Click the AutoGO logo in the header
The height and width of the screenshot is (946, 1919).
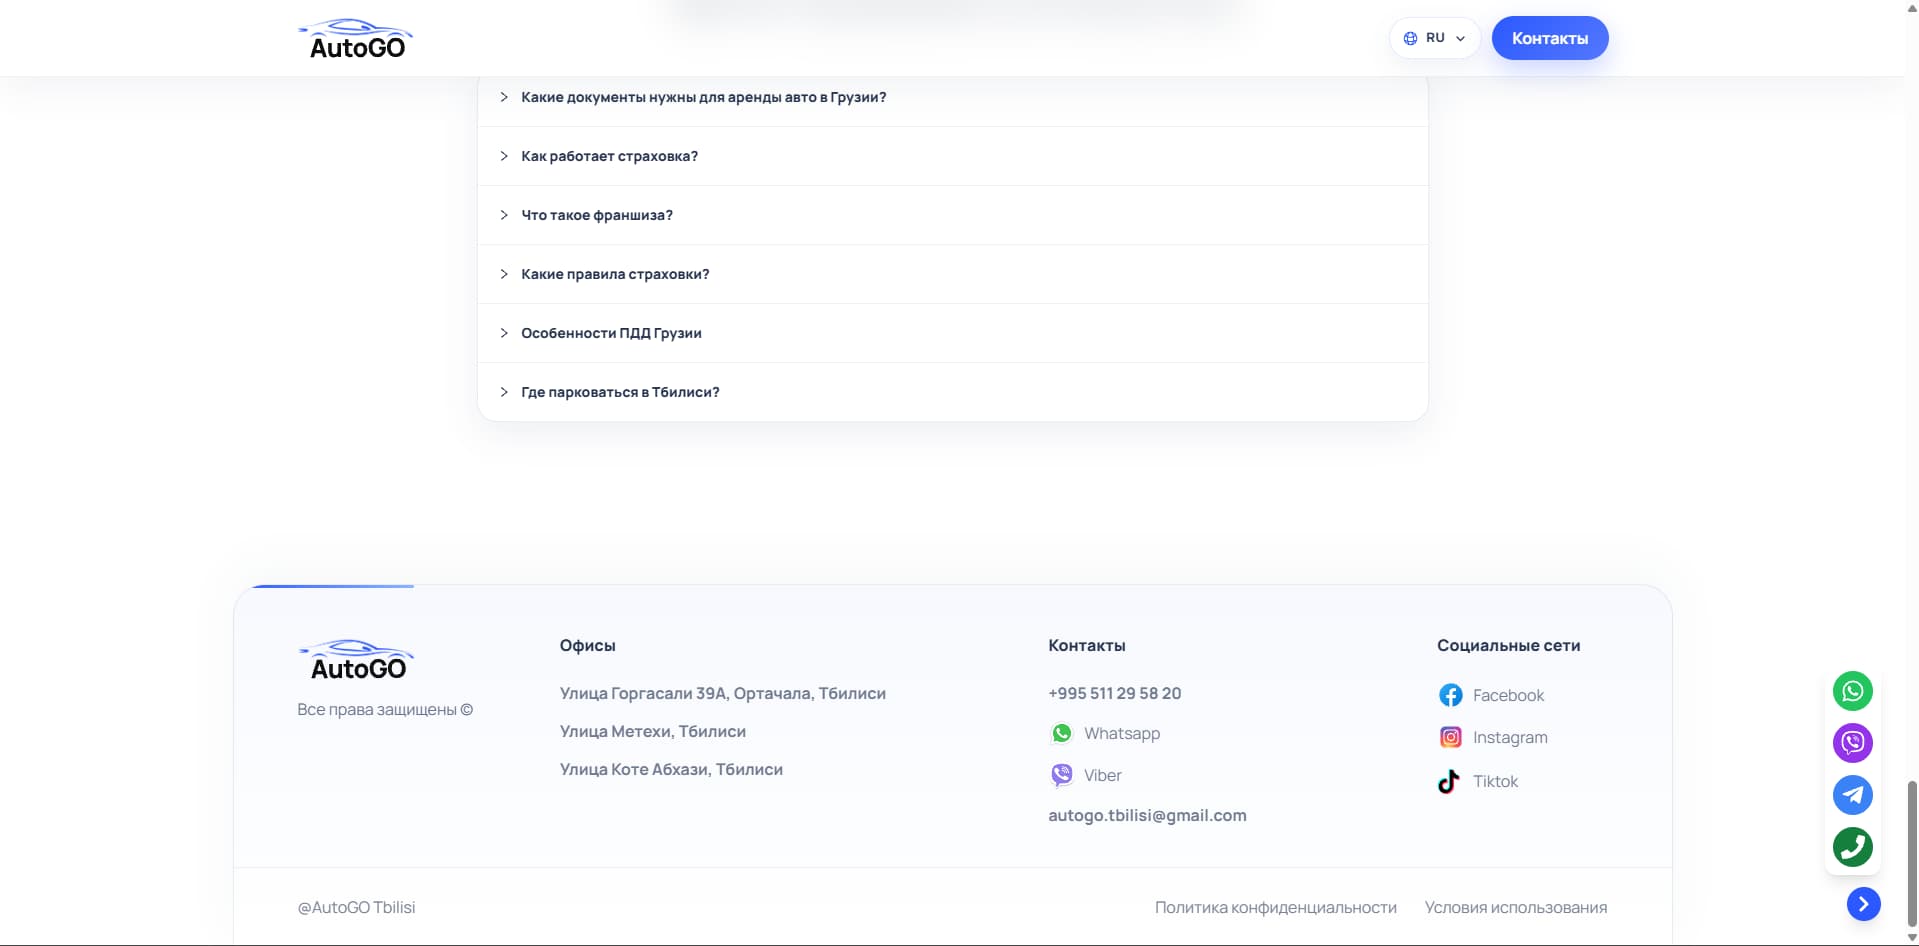356,39
